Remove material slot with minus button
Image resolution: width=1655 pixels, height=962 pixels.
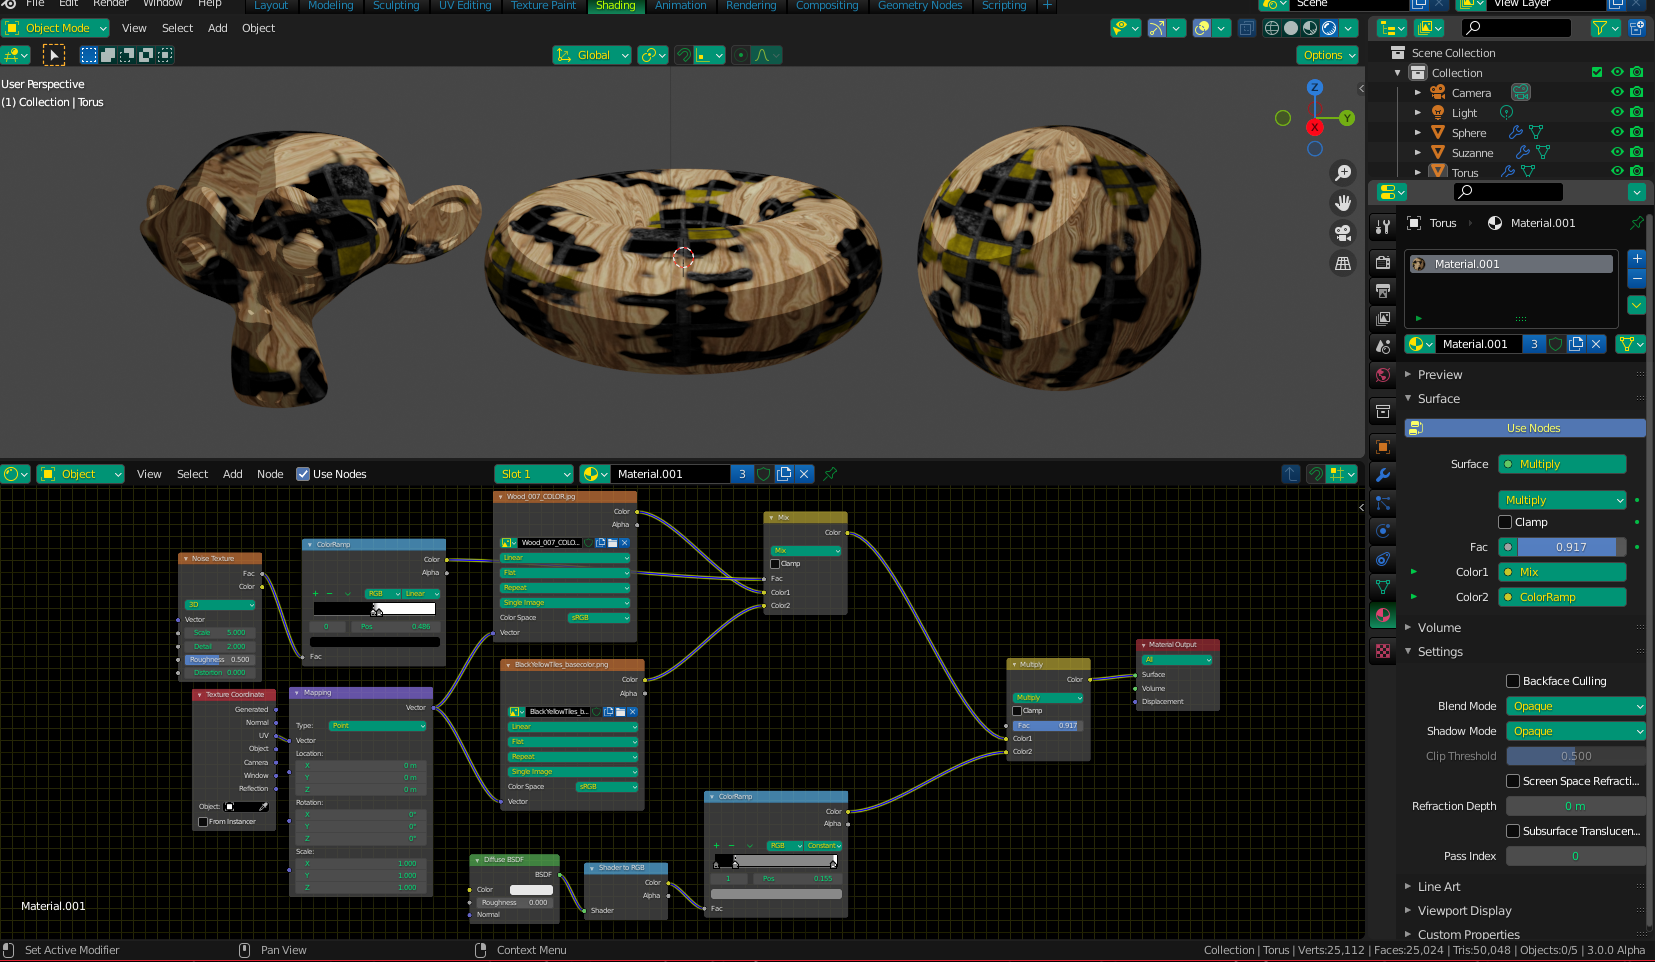(1637, 278)
